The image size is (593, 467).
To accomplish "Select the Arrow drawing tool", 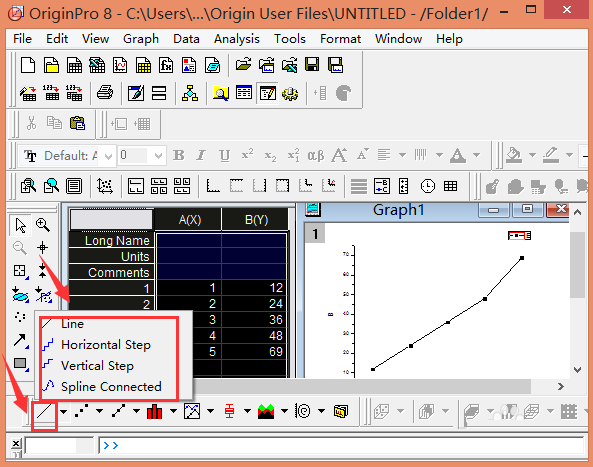I will coord(19,340).
